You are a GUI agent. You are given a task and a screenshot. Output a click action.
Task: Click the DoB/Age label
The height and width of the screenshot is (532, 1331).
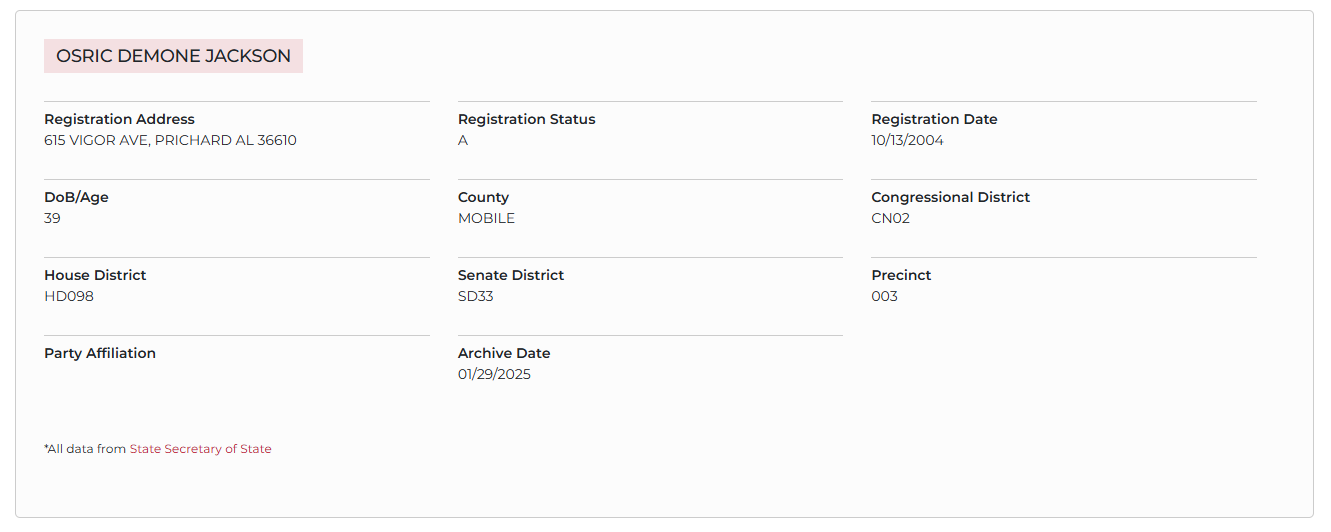click(76, 197)
